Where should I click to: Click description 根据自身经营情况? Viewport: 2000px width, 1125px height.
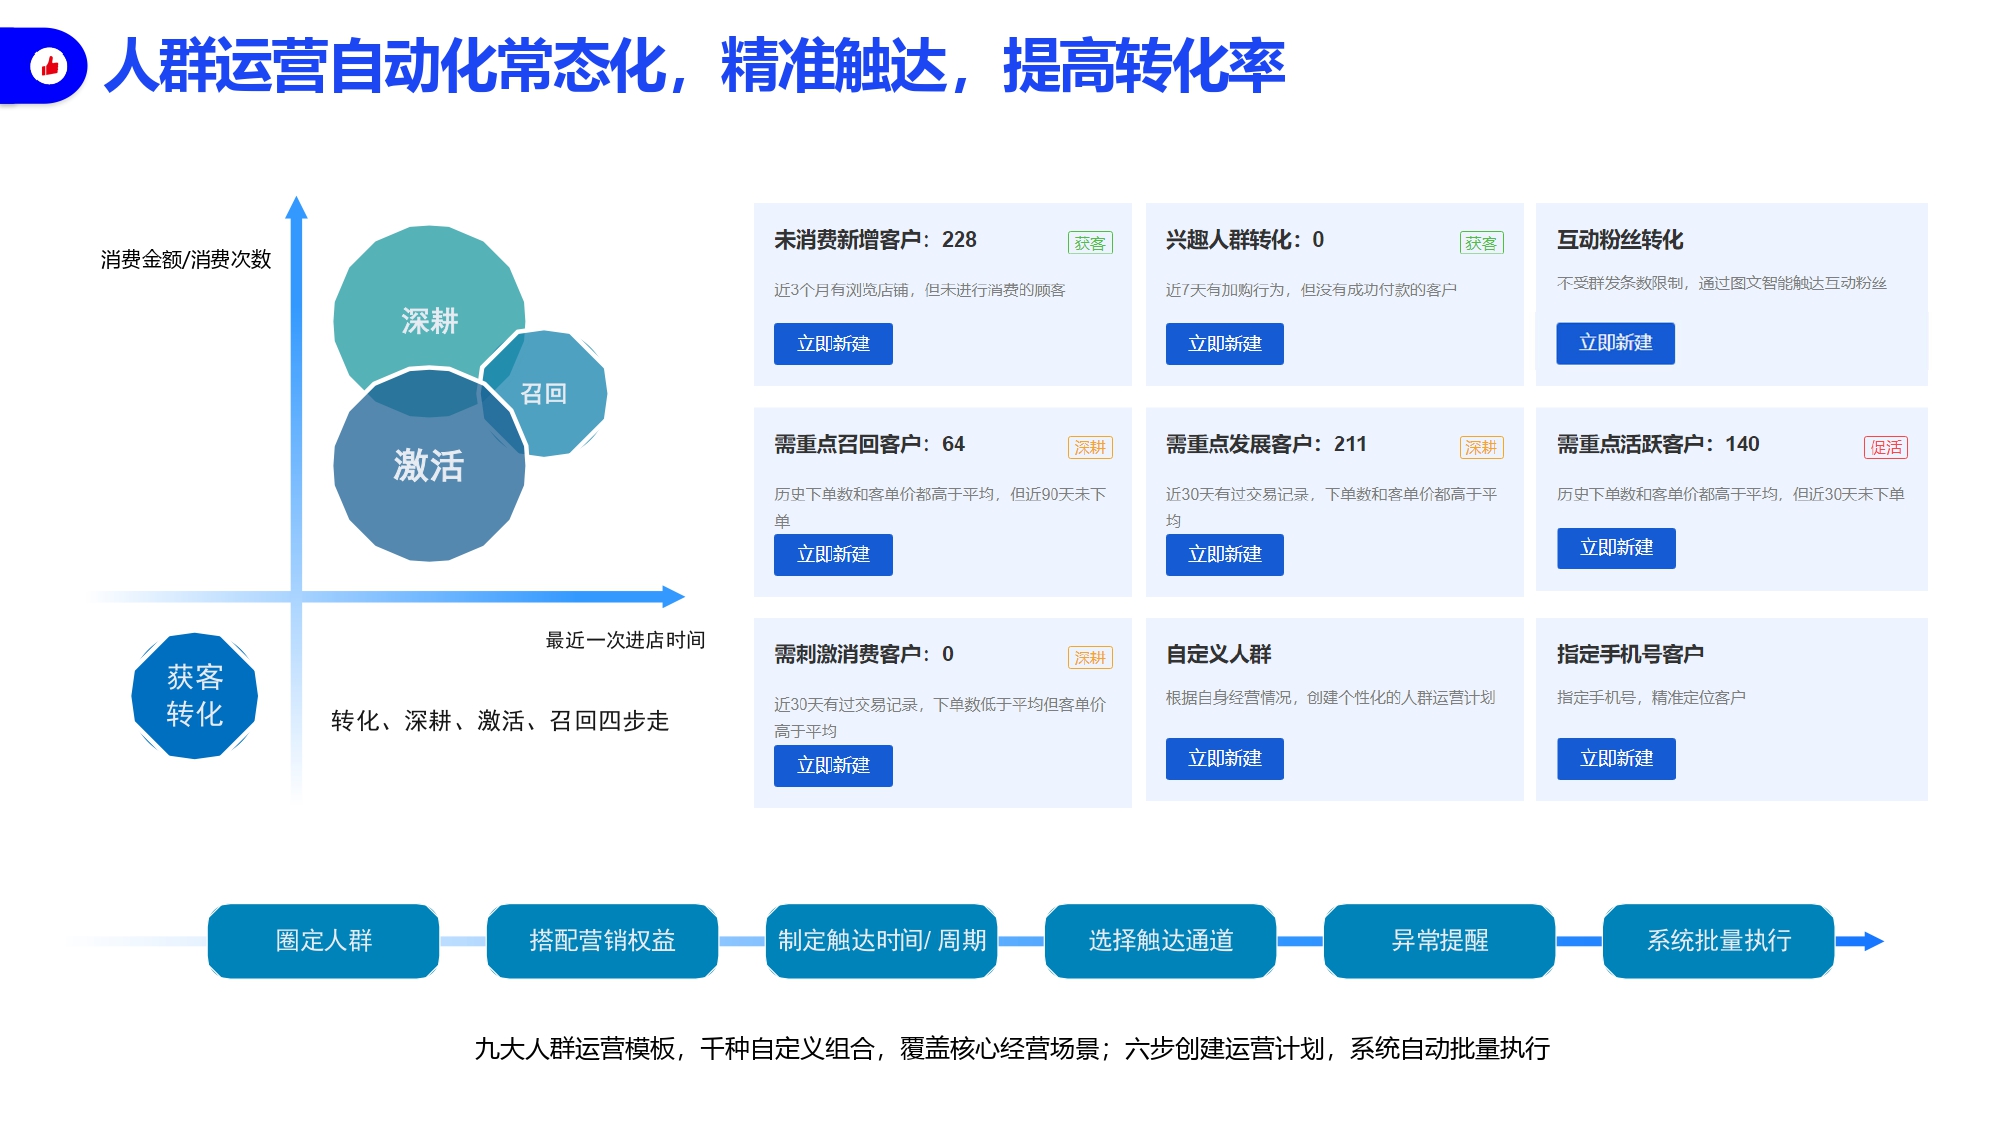point(1330,697)
